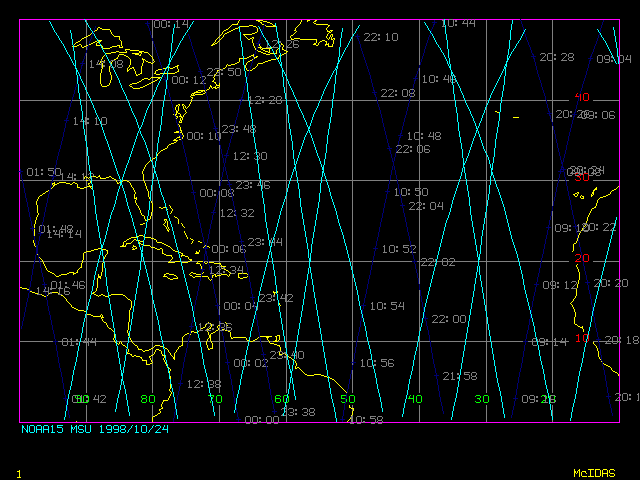Click the 12:38 orbit time marker
The height and width of the screenshot is (480, 640).
click(x=204, y=384)
